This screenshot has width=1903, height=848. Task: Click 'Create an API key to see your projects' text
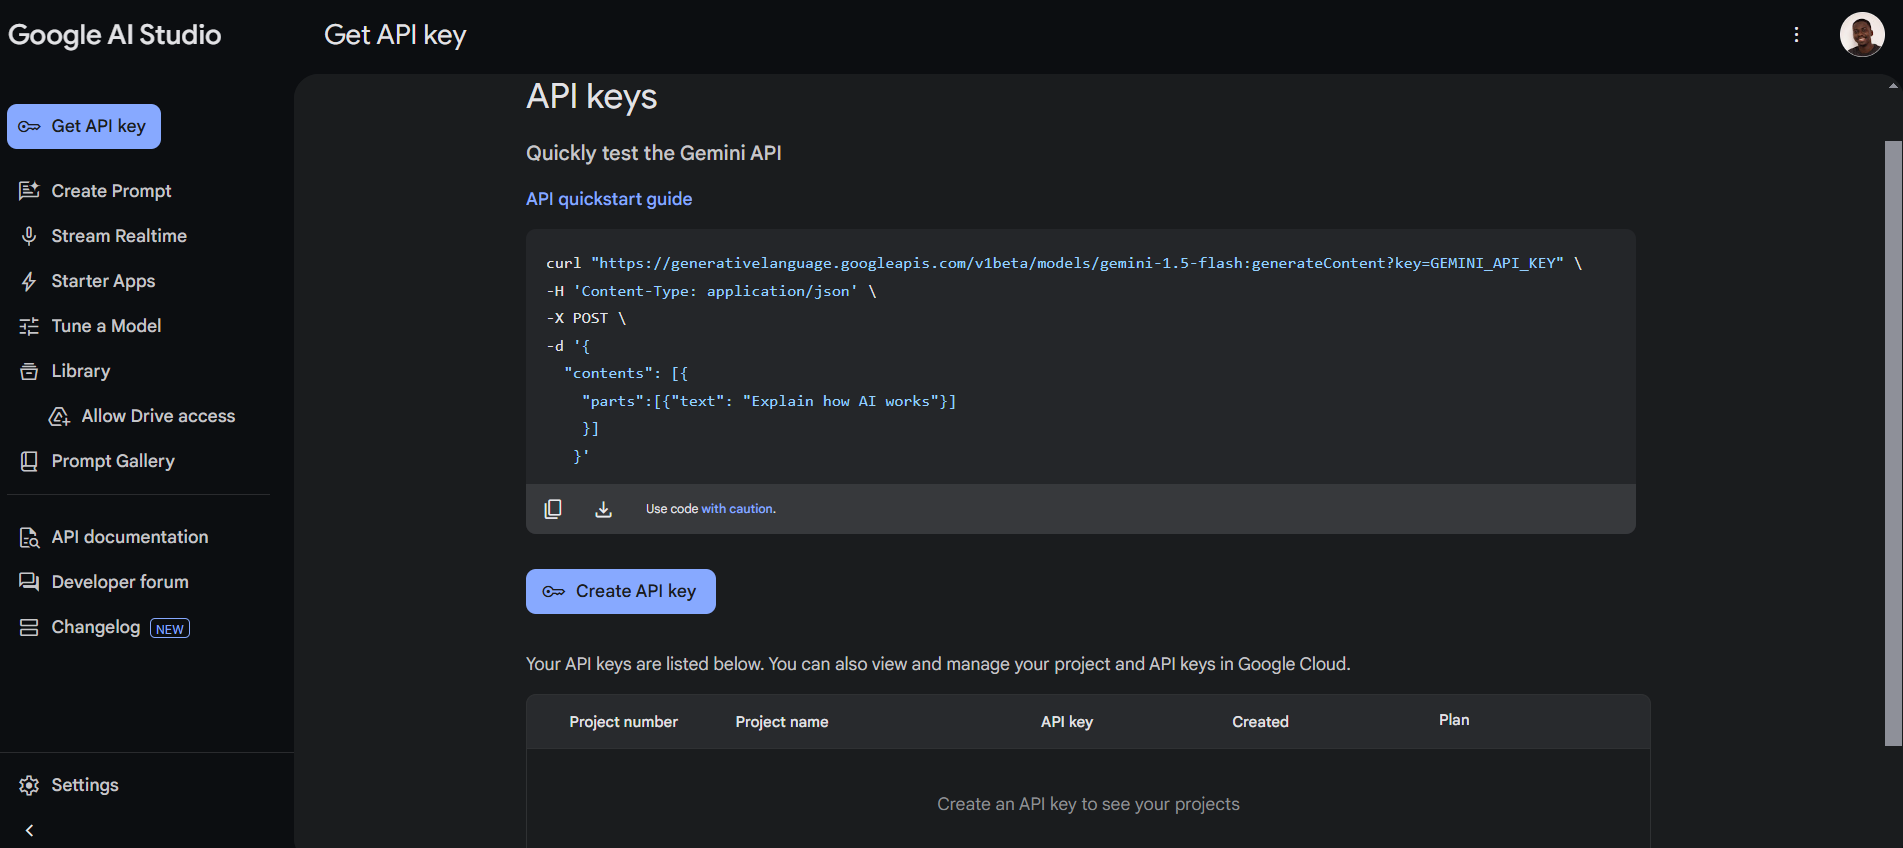[x=1088, y=804]
